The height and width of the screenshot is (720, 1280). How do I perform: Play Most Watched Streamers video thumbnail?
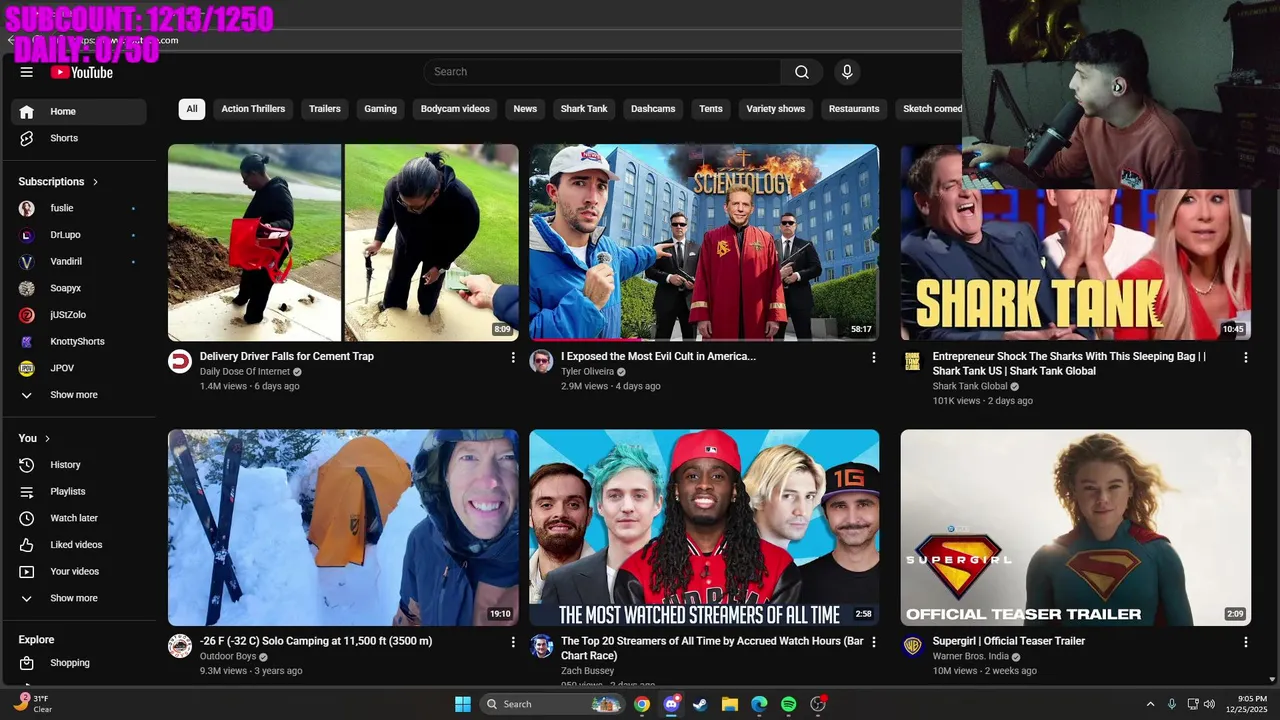pyautogui.click(x=704, y=528)
